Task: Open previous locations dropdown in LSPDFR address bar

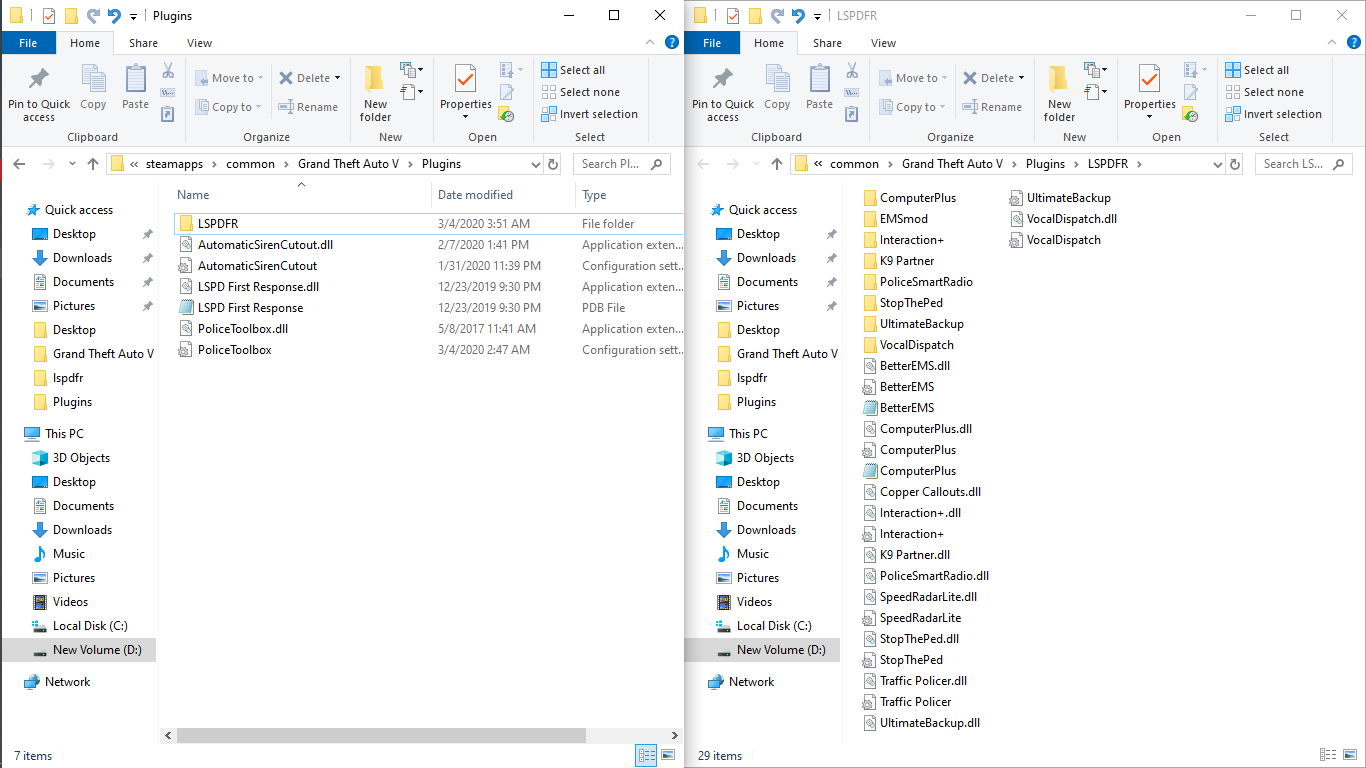Action: point(1215,164)
